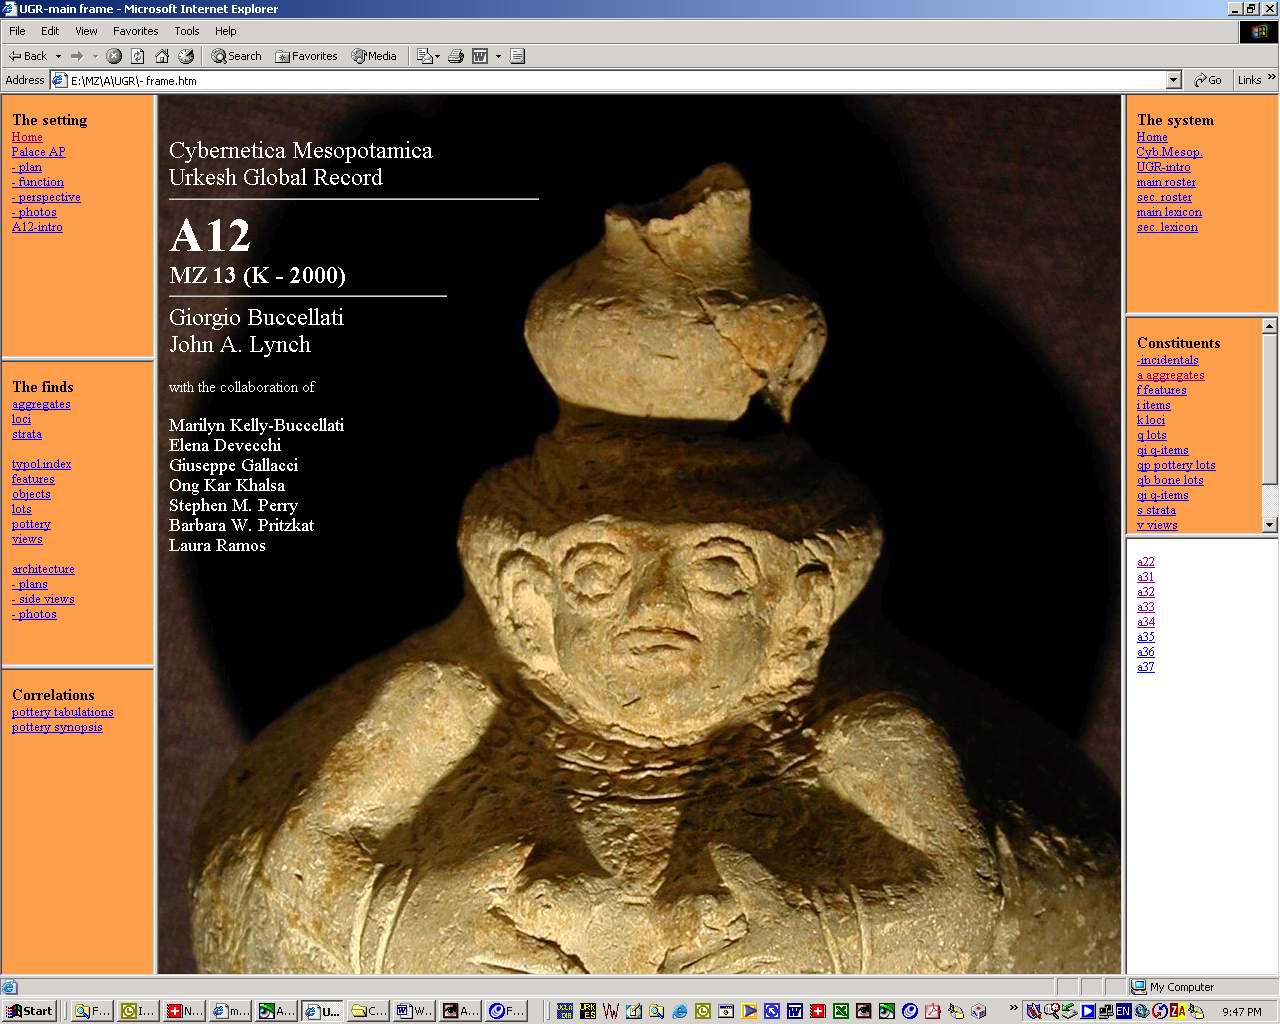Click the Refresh page icon
The height and width of the screenshot is (1024, 1280).
pos(138,56)
